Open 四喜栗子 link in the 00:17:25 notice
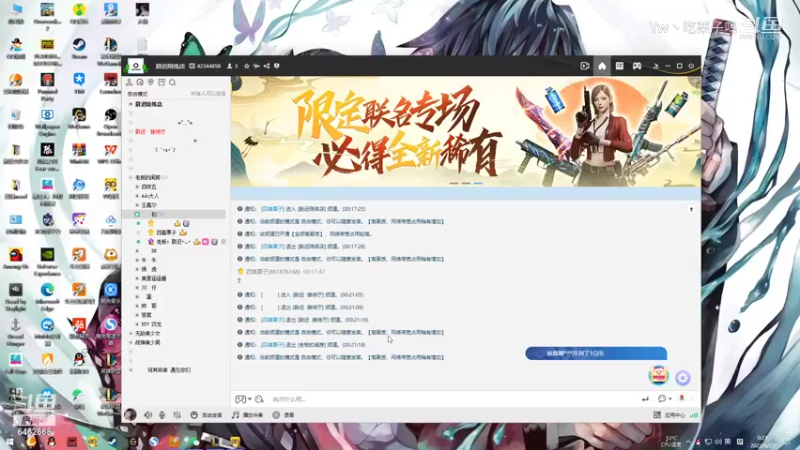The image size is (800, 450). pos(272,209)
